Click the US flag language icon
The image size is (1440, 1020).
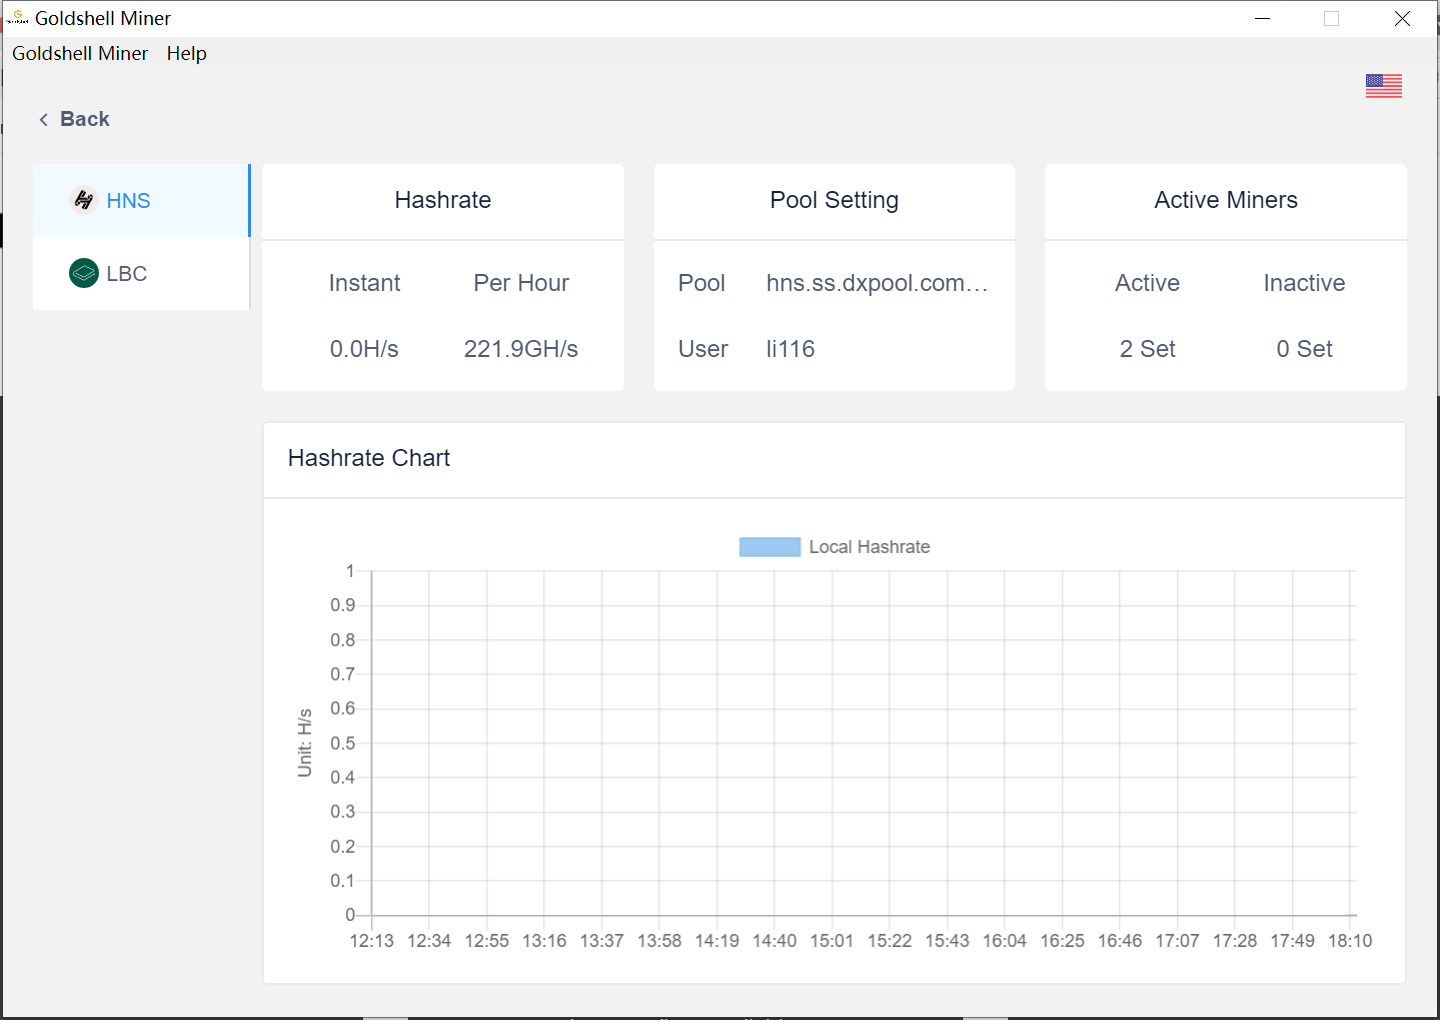(x=1384, y=86)
